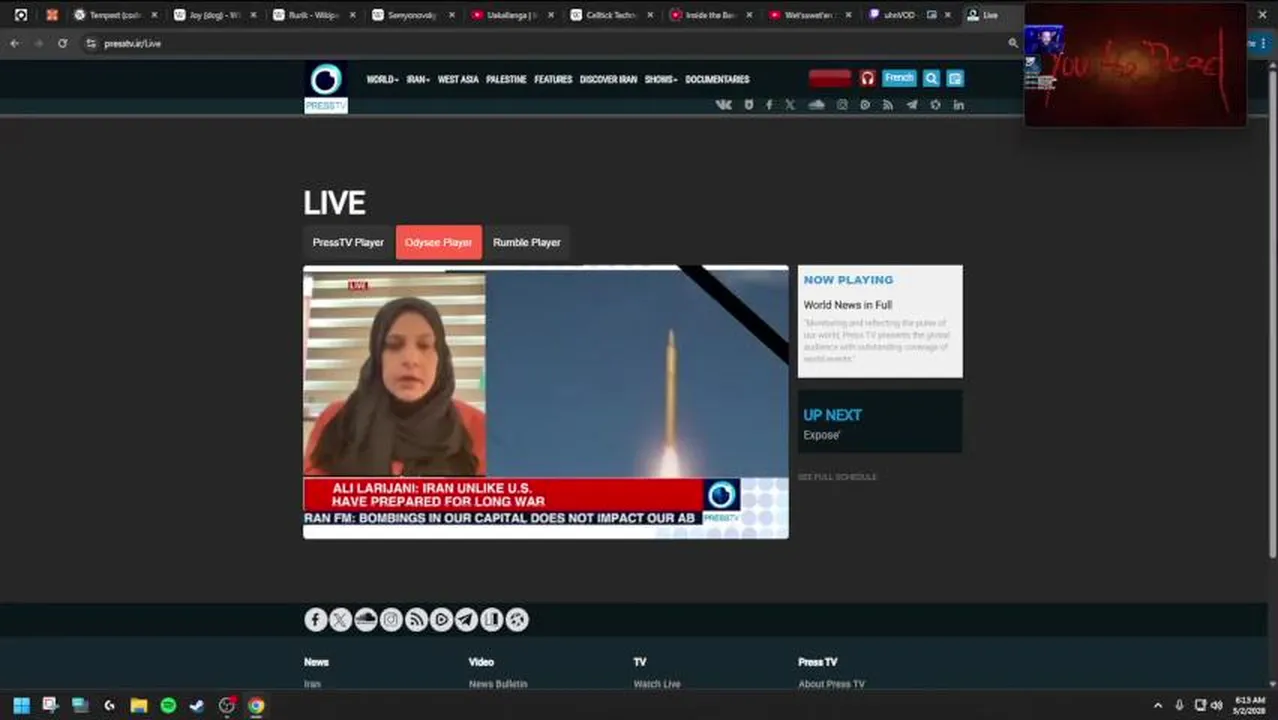Viewport: 1278px width, 720px height.
Task: Click the headphones audio icon in header
Action: 867,78
